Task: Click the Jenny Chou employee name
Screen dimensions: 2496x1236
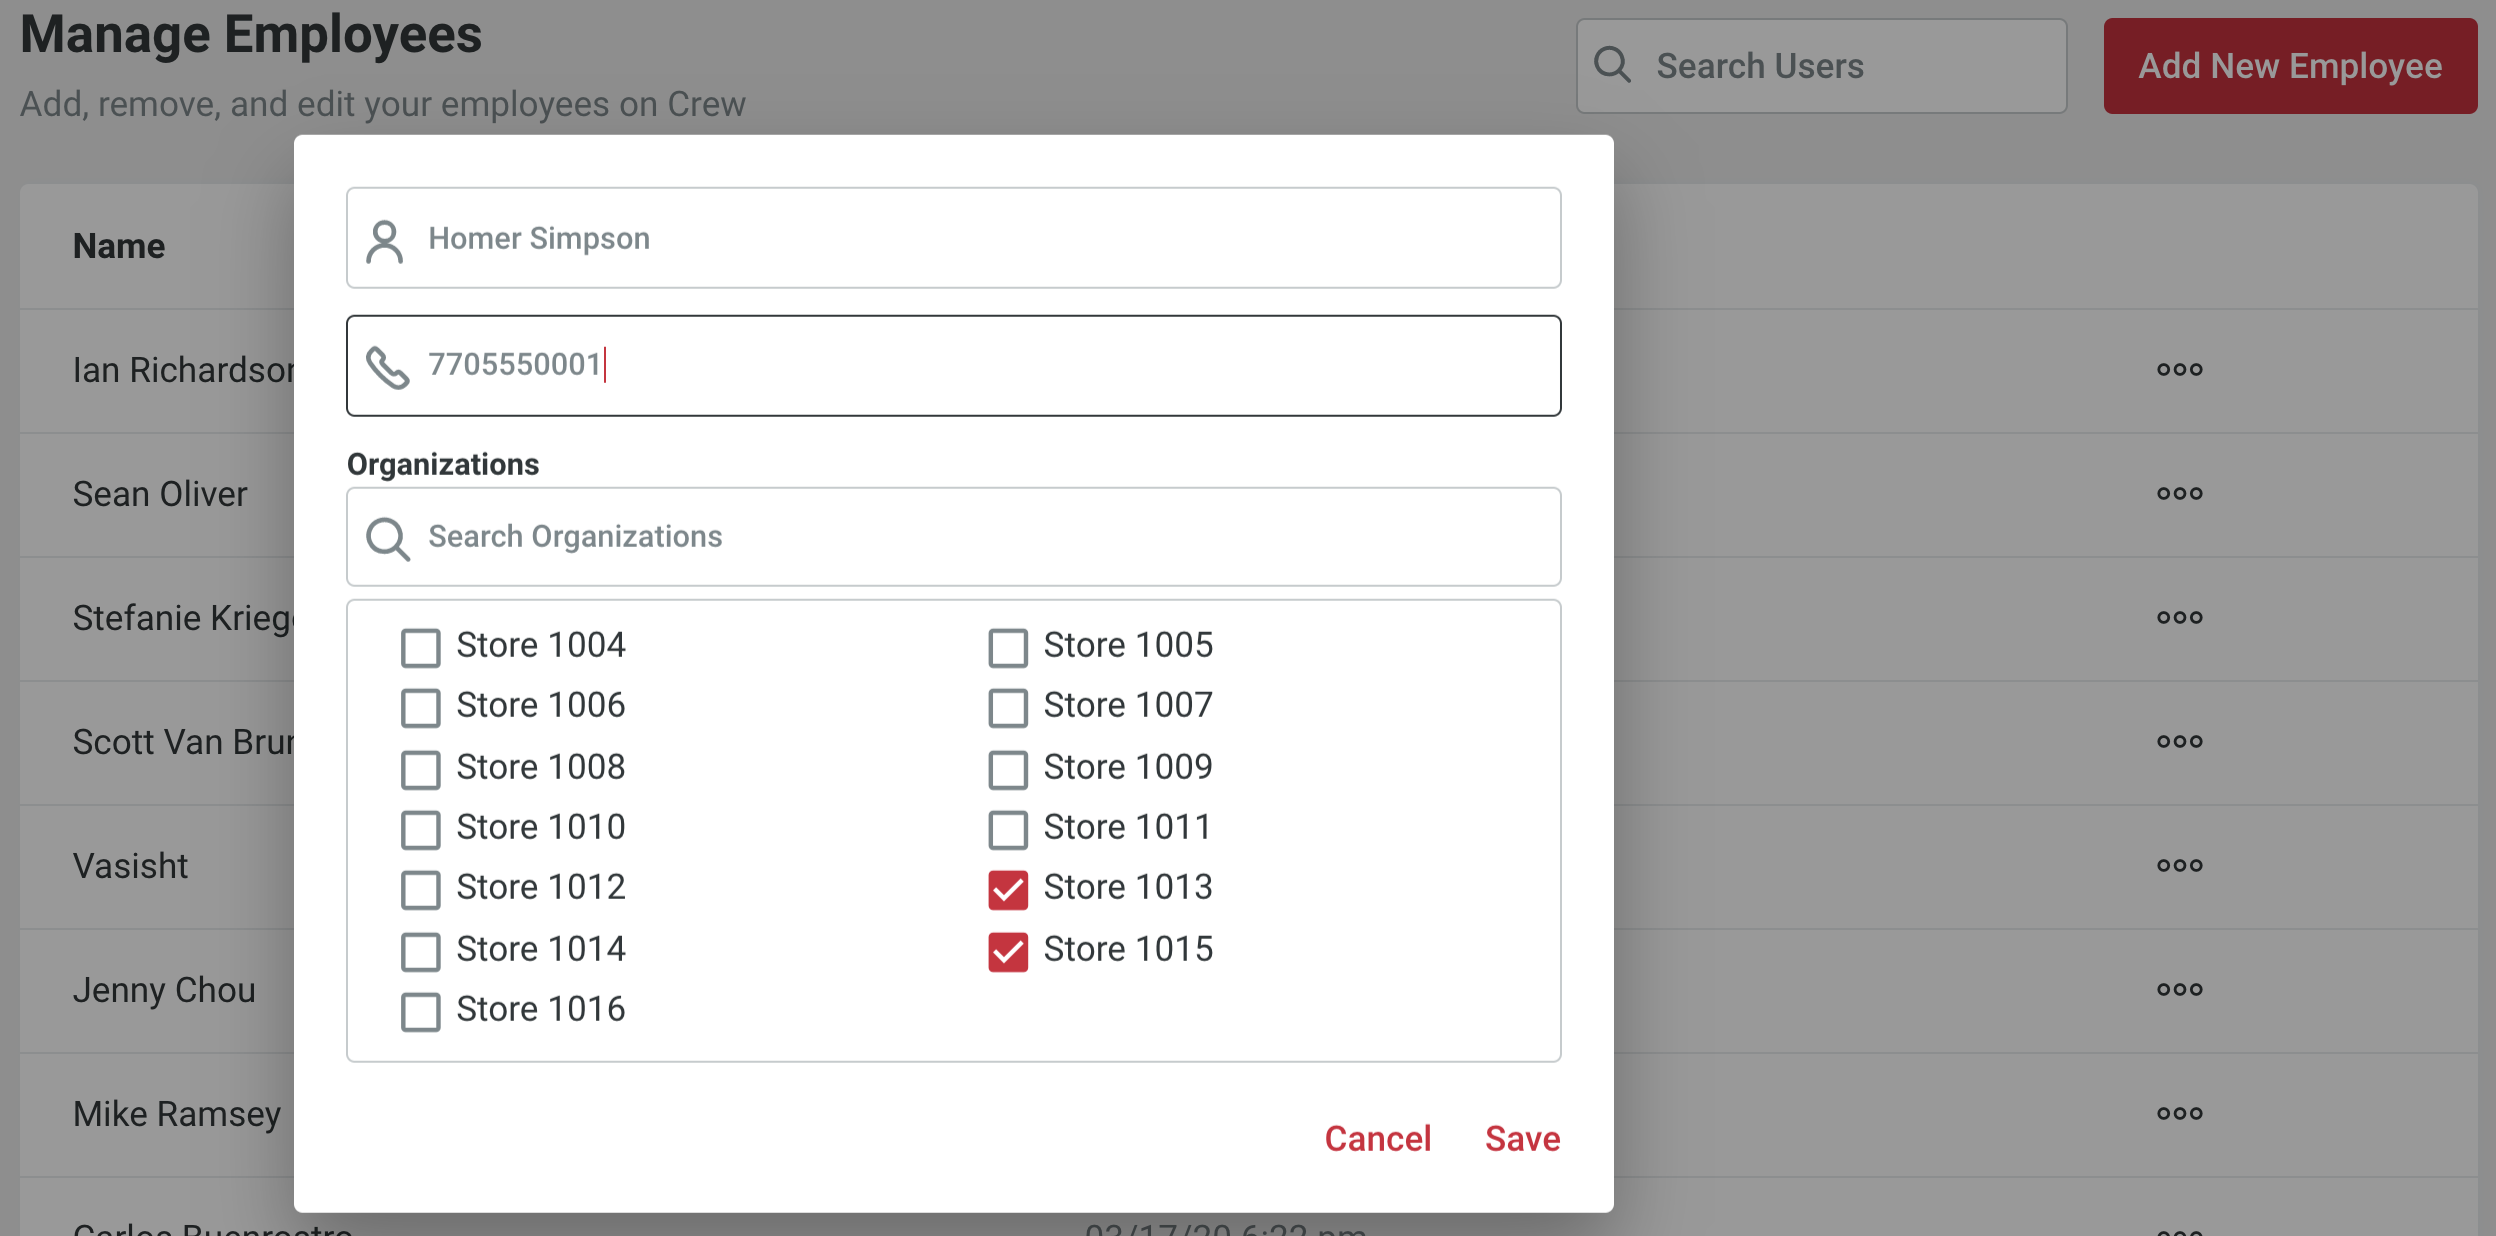Action: [x=164, y=990]
